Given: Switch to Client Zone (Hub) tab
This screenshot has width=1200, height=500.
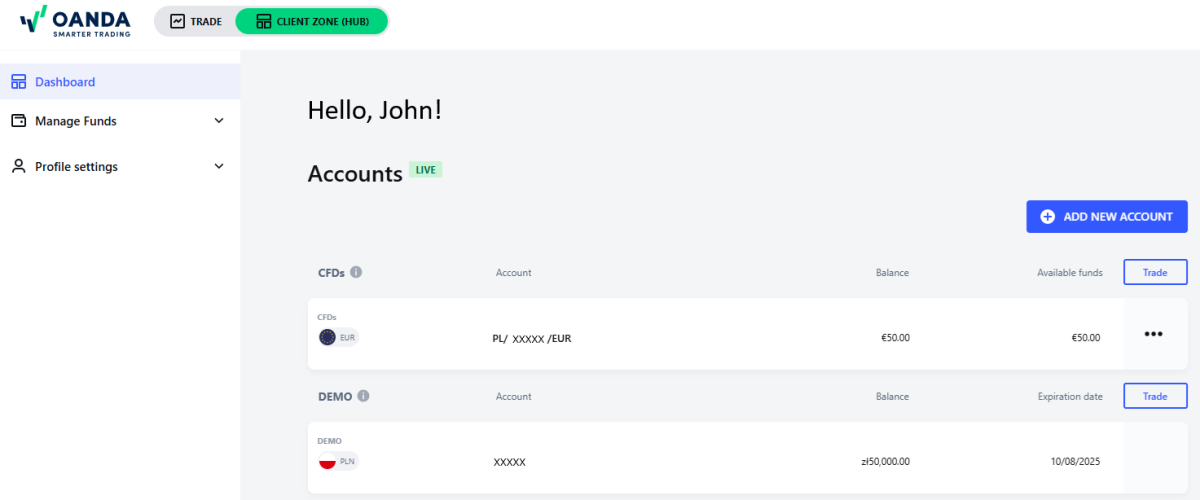Looking at the screenshot, I should 311,21.
